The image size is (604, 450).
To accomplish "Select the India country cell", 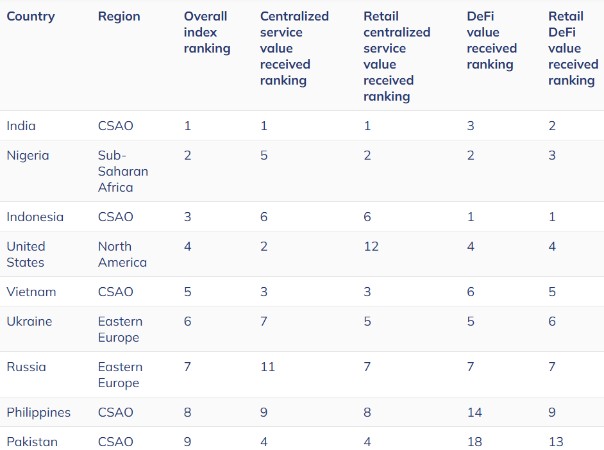I will point(22,125).
